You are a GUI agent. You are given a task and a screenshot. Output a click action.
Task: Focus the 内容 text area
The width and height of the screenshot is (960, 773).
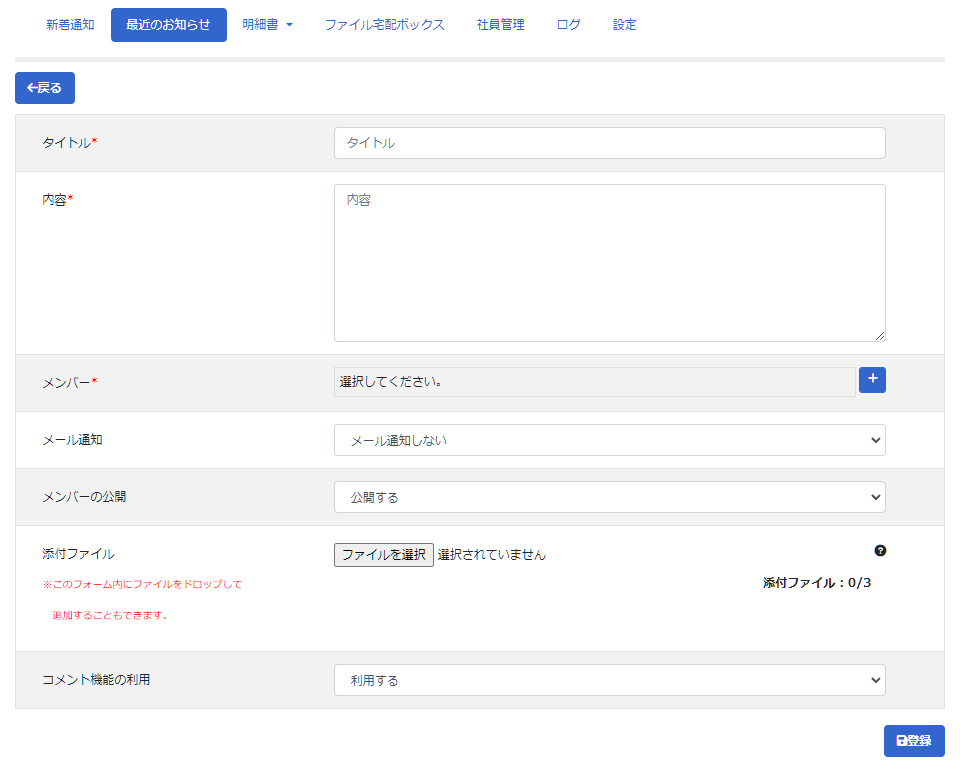[609, 262]
